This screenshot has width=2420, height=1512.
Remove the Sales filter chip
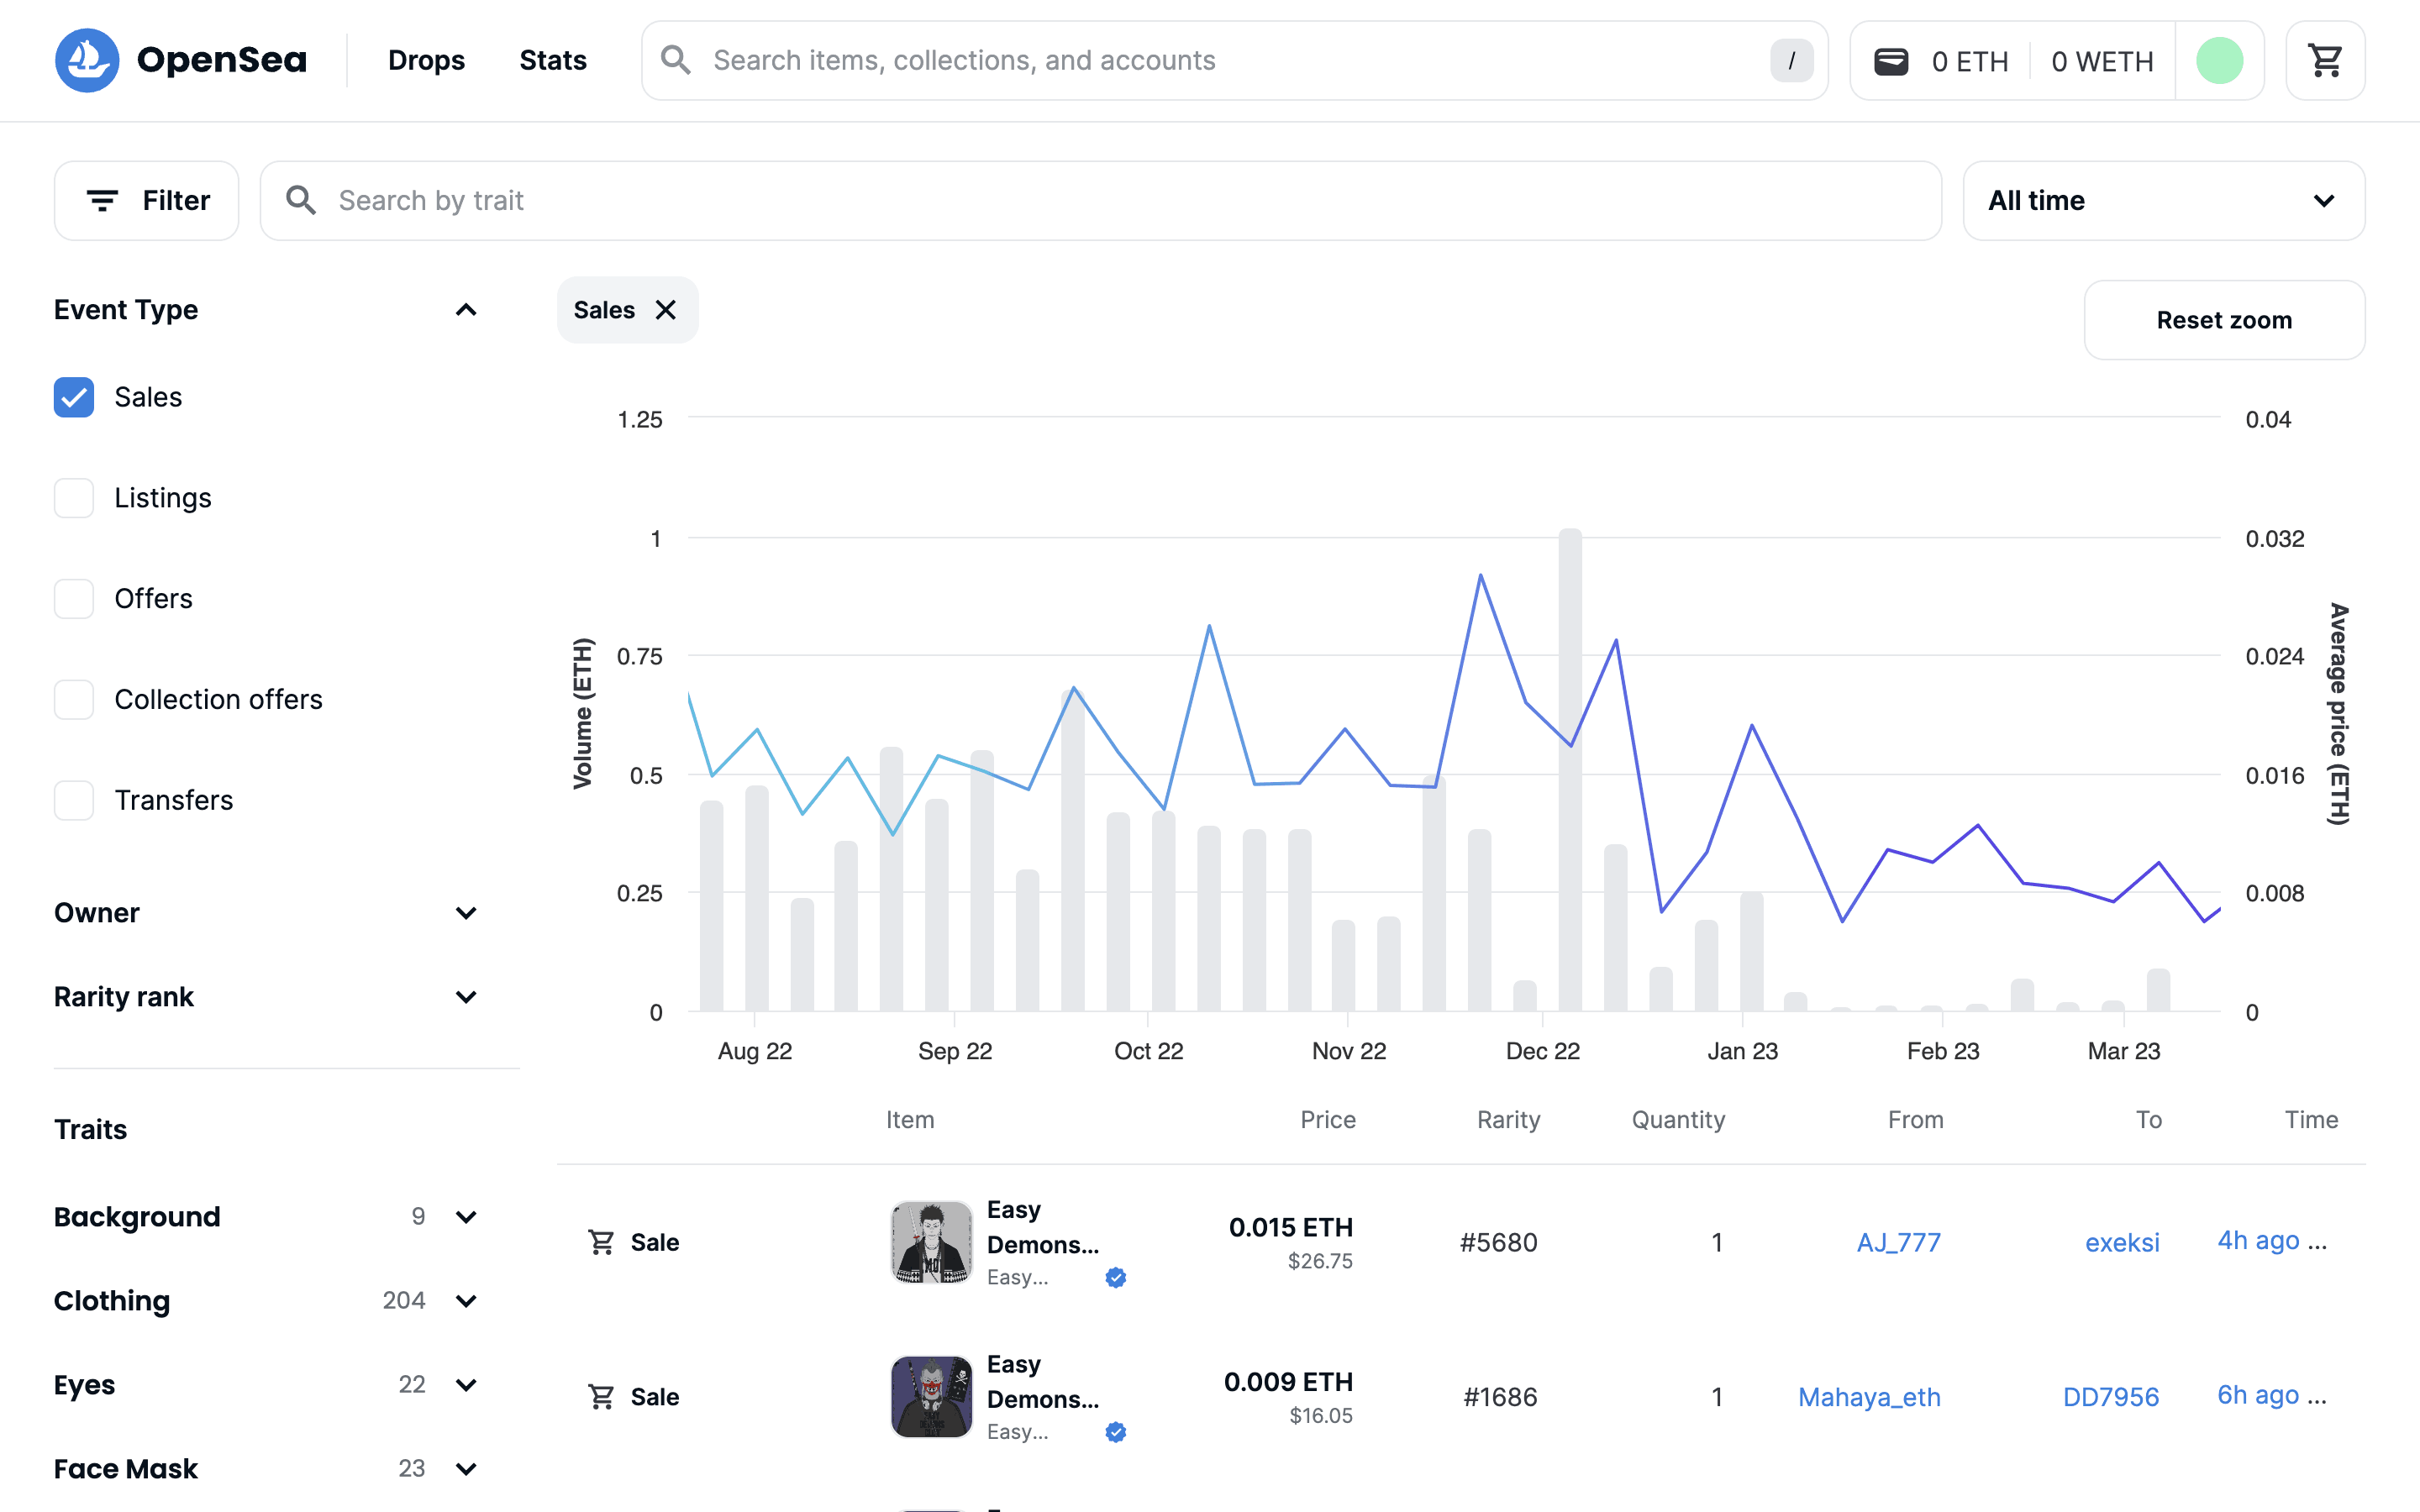tap(666, 310)
